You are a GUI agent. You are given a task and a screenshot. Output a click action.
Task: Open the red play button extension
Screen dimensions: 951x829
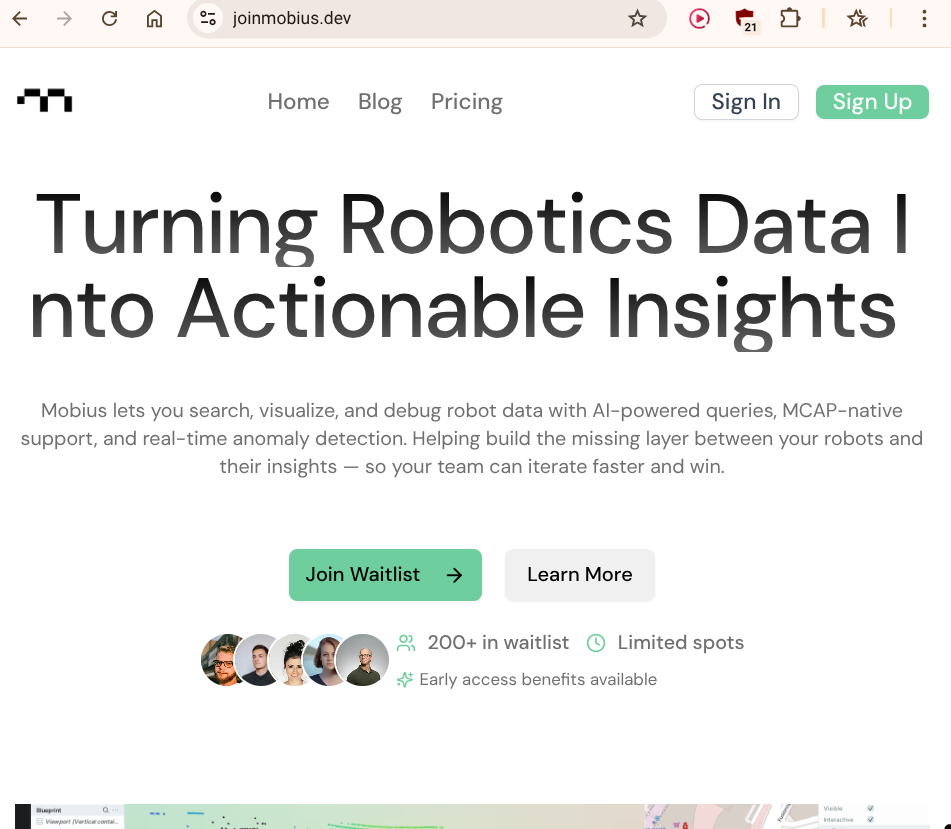pos(699,19)
